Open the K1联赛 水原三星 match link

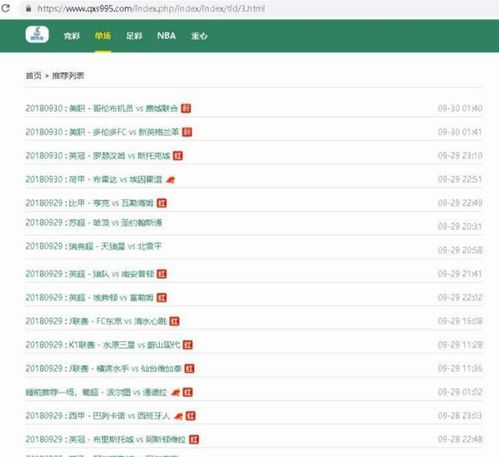pos(103,345)
